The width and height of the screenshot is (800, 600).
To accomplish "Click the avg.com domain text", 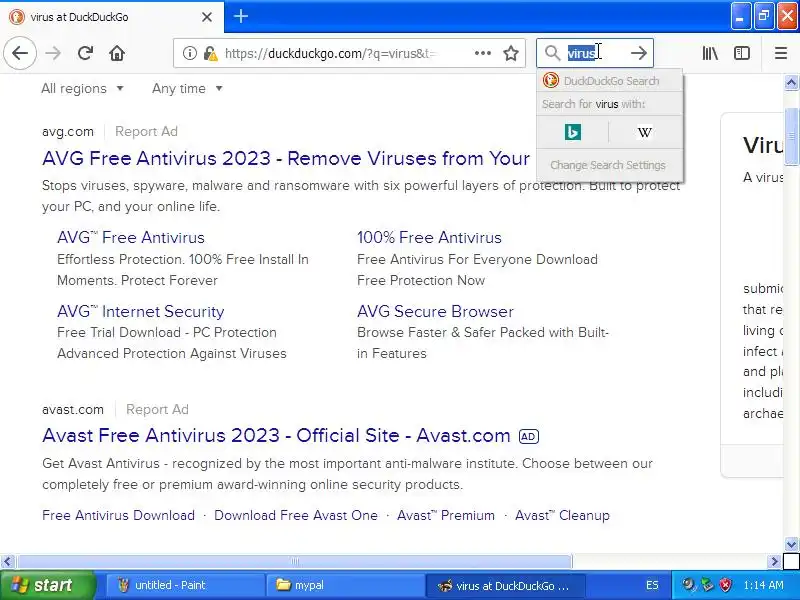I will [68, 132].
